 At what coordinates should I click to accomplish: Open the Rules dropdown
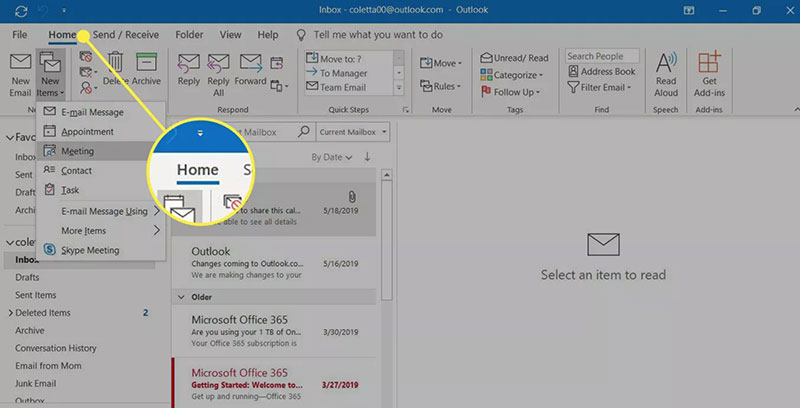(441, 86)
